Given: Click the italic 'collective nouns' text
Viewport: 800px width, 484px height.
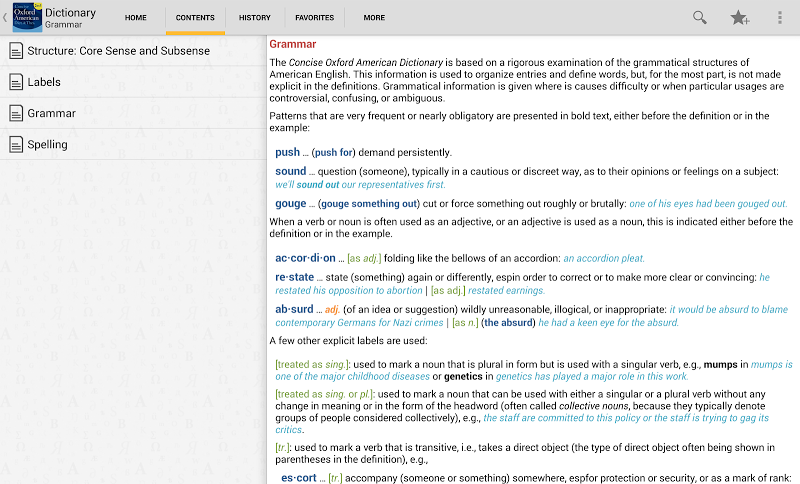Looking at the screenshot, I should pos(593,406).
